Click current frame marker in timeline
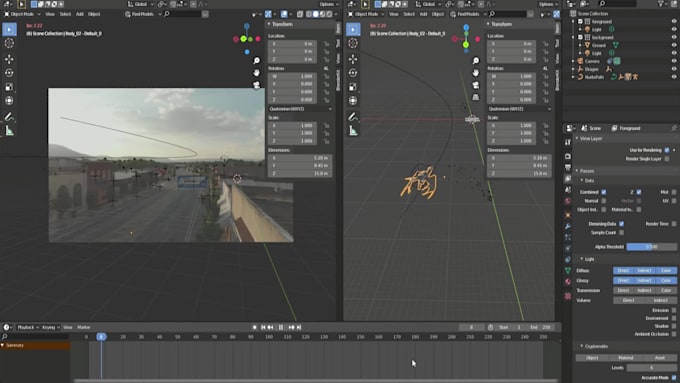Viewport: 680px width, 383px height. click(x=101, y=337)
